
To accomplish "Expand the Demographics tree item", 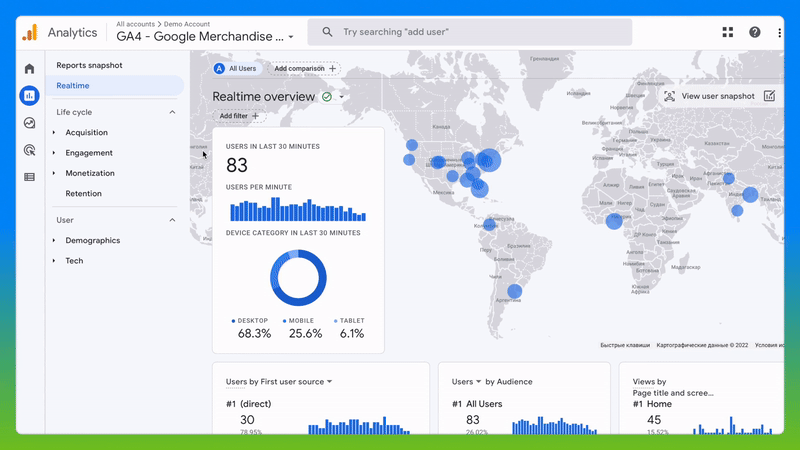I will coord(54,240).
